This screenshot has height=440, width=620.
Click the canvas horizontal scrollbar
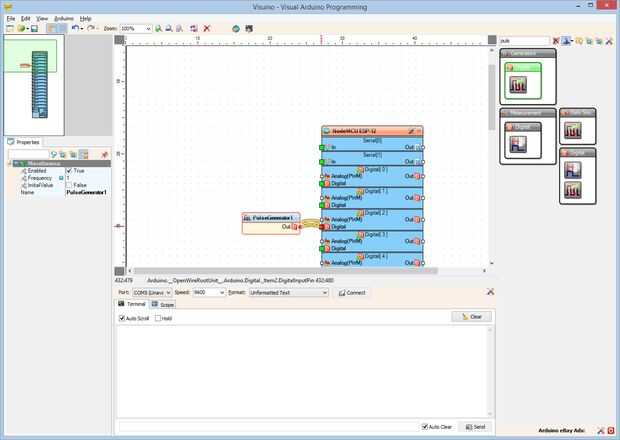point(285,271)
